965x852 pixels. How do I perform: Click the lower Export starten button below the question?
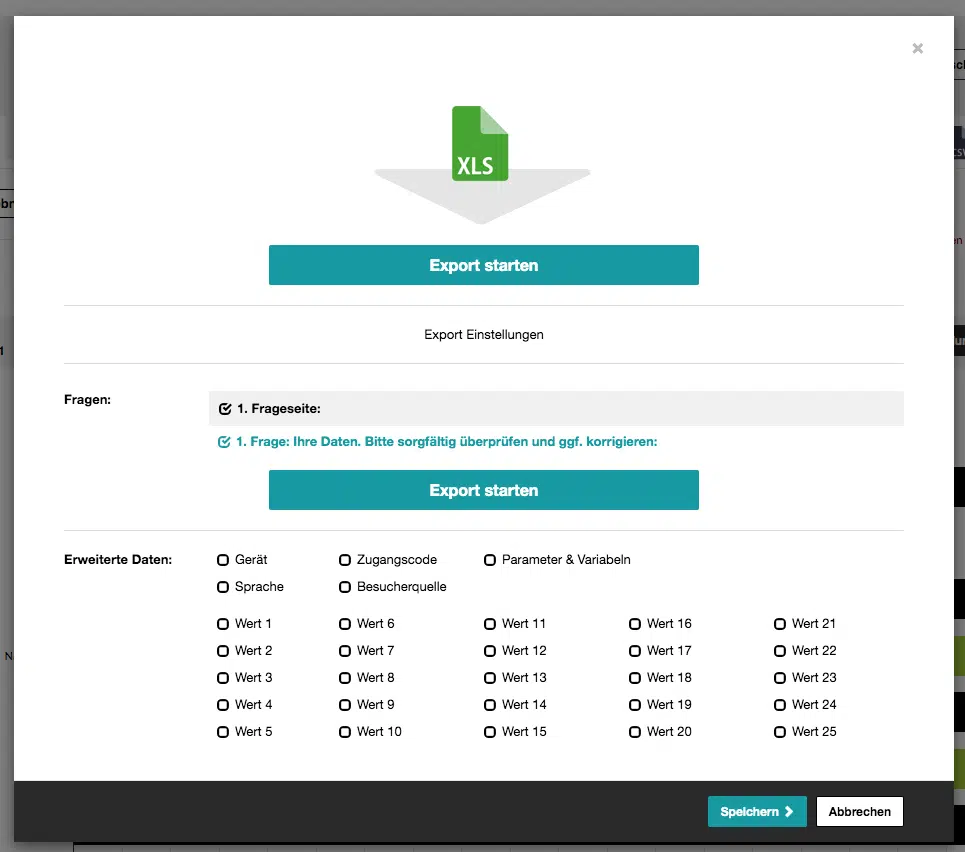click(484, 490)
